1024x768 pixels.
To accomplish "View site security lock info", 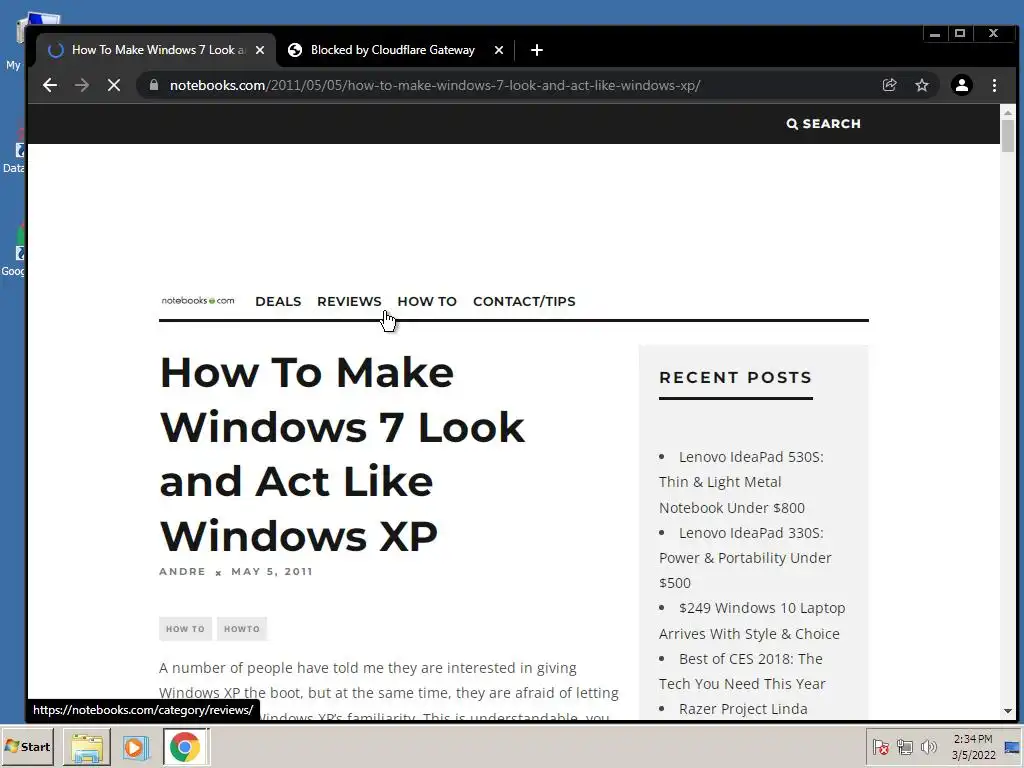I will tap(153, 86).
